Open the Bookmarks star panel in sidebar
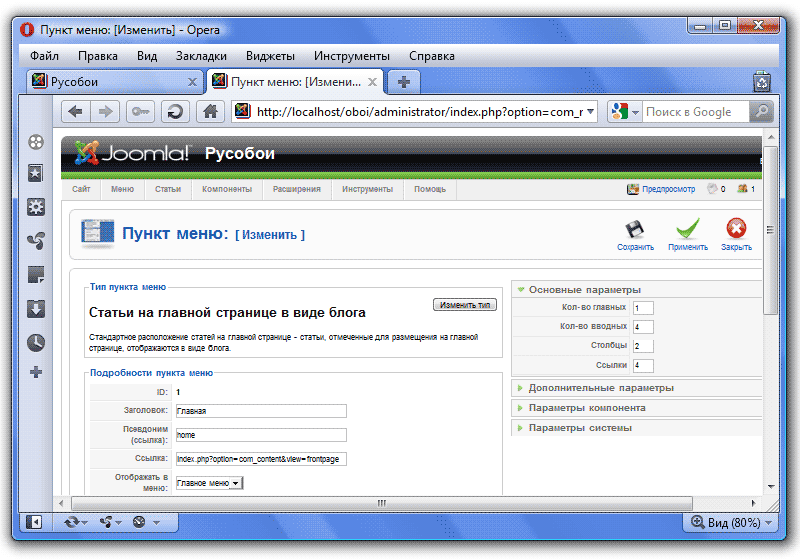 pos(36,174)
